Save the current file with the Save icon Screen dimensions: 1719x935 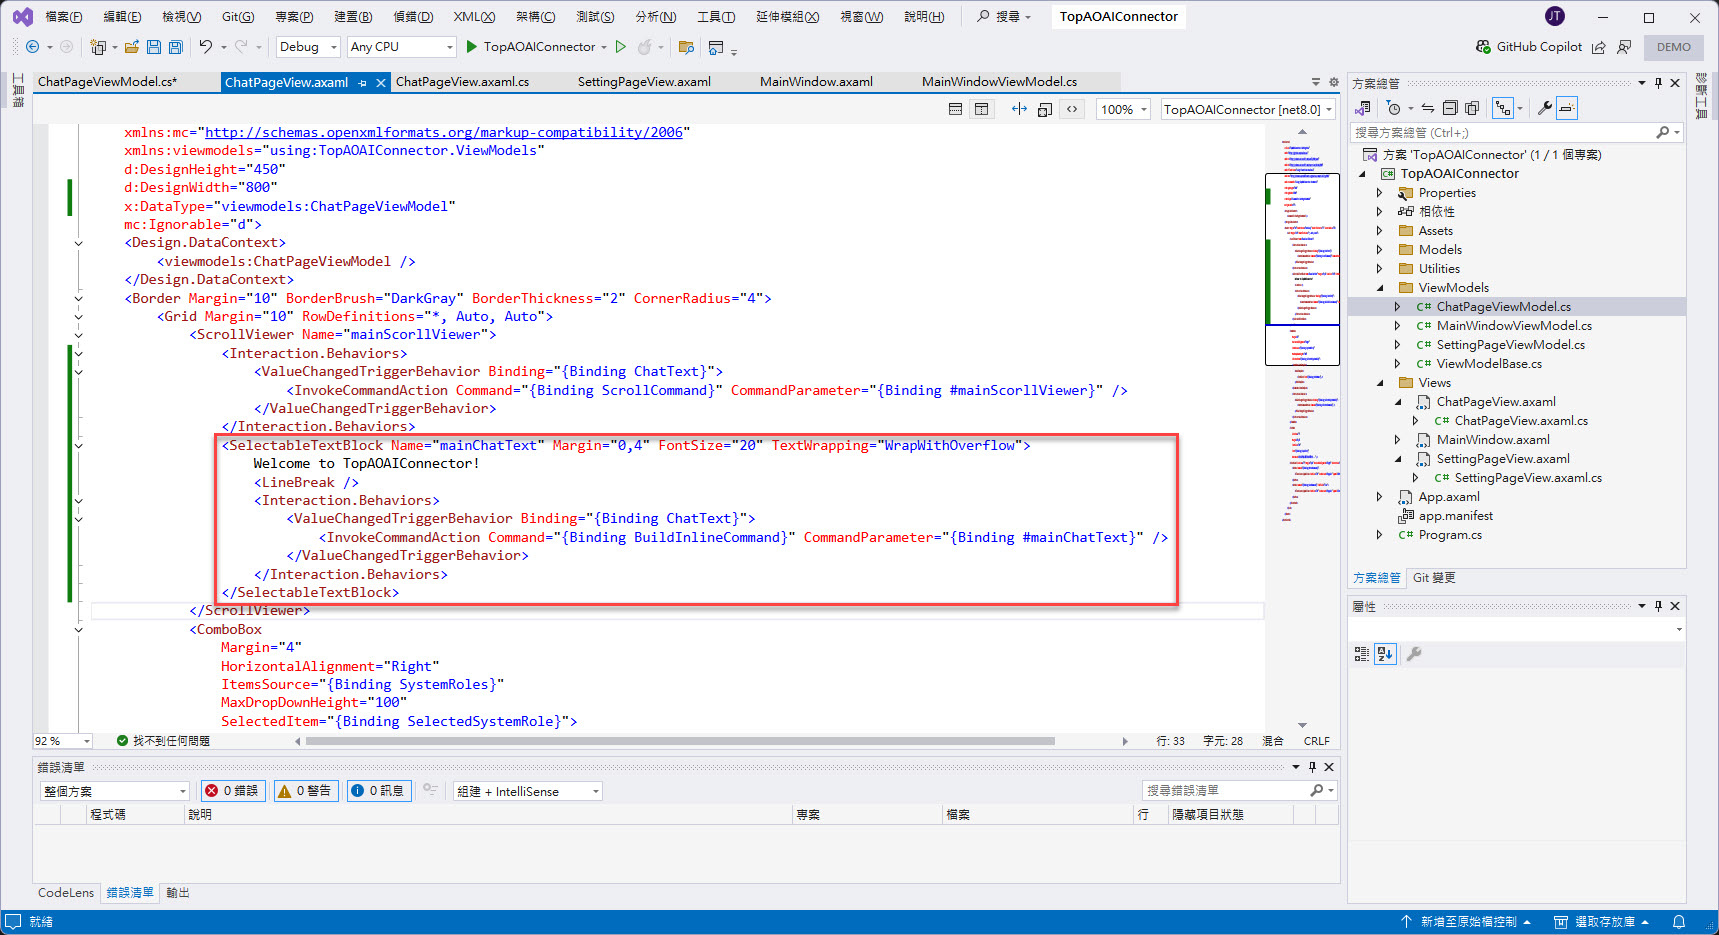point(154,47)
